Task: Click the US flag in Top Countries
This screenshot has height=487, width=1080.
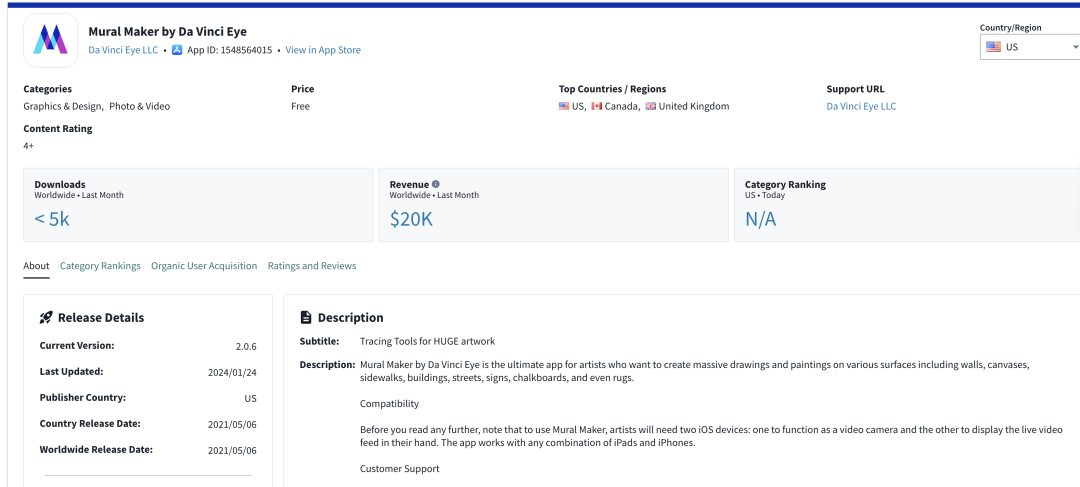Action: click(x=564, y=106)
